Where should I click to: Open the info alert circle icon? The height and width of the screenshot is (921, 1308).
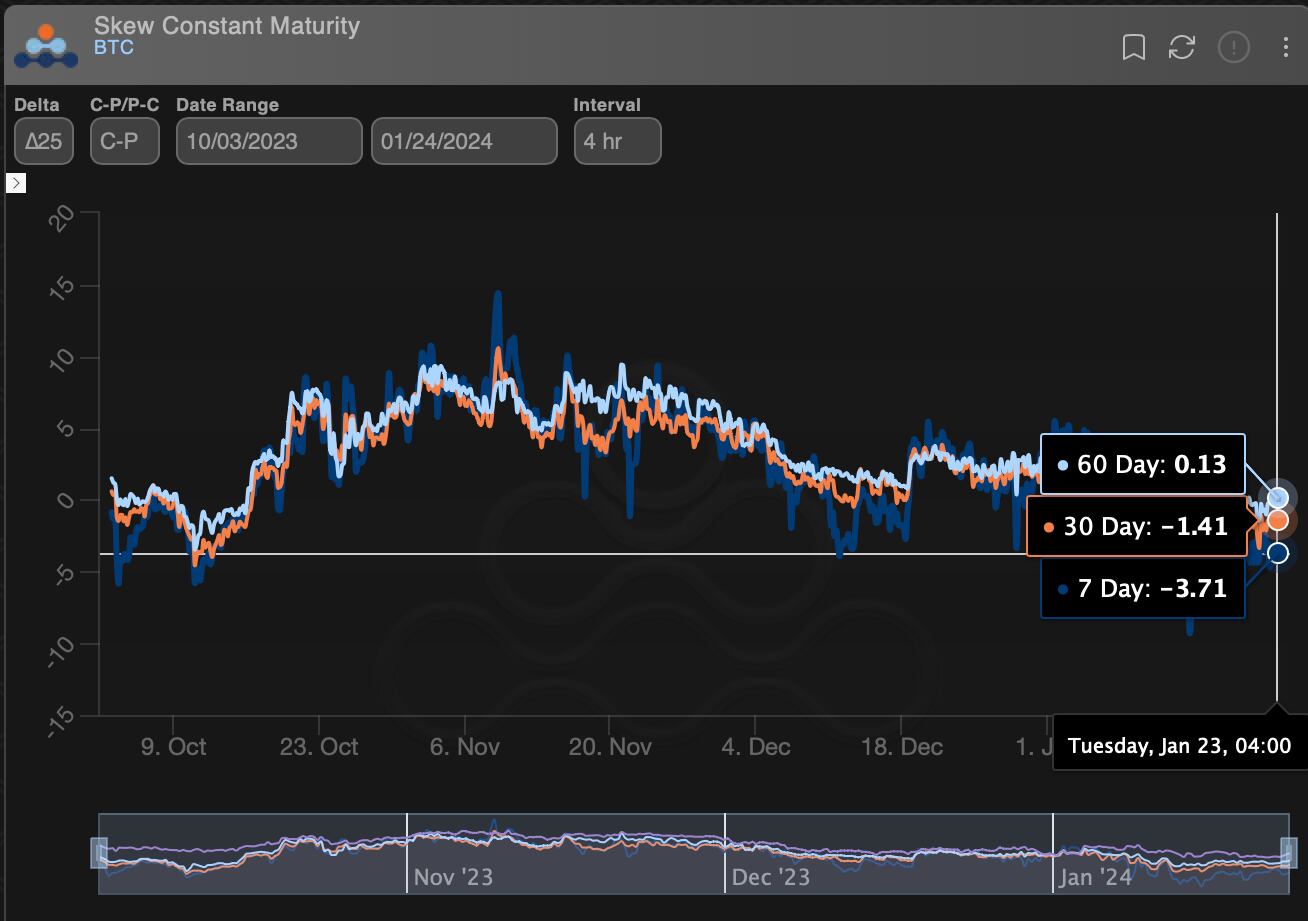tap(1234, 47)
